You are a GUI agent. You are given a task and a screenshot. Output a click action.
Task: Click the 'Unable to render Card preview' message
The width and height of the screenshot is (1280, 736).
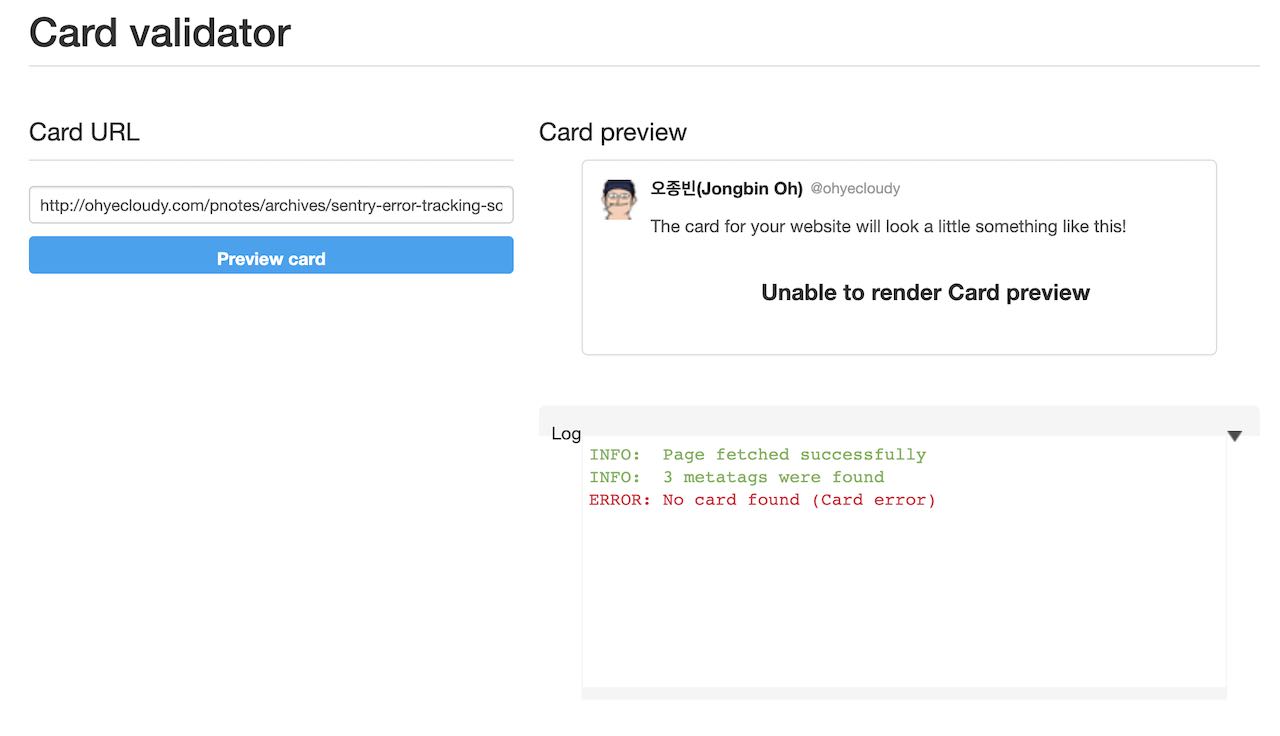(925, 292)
